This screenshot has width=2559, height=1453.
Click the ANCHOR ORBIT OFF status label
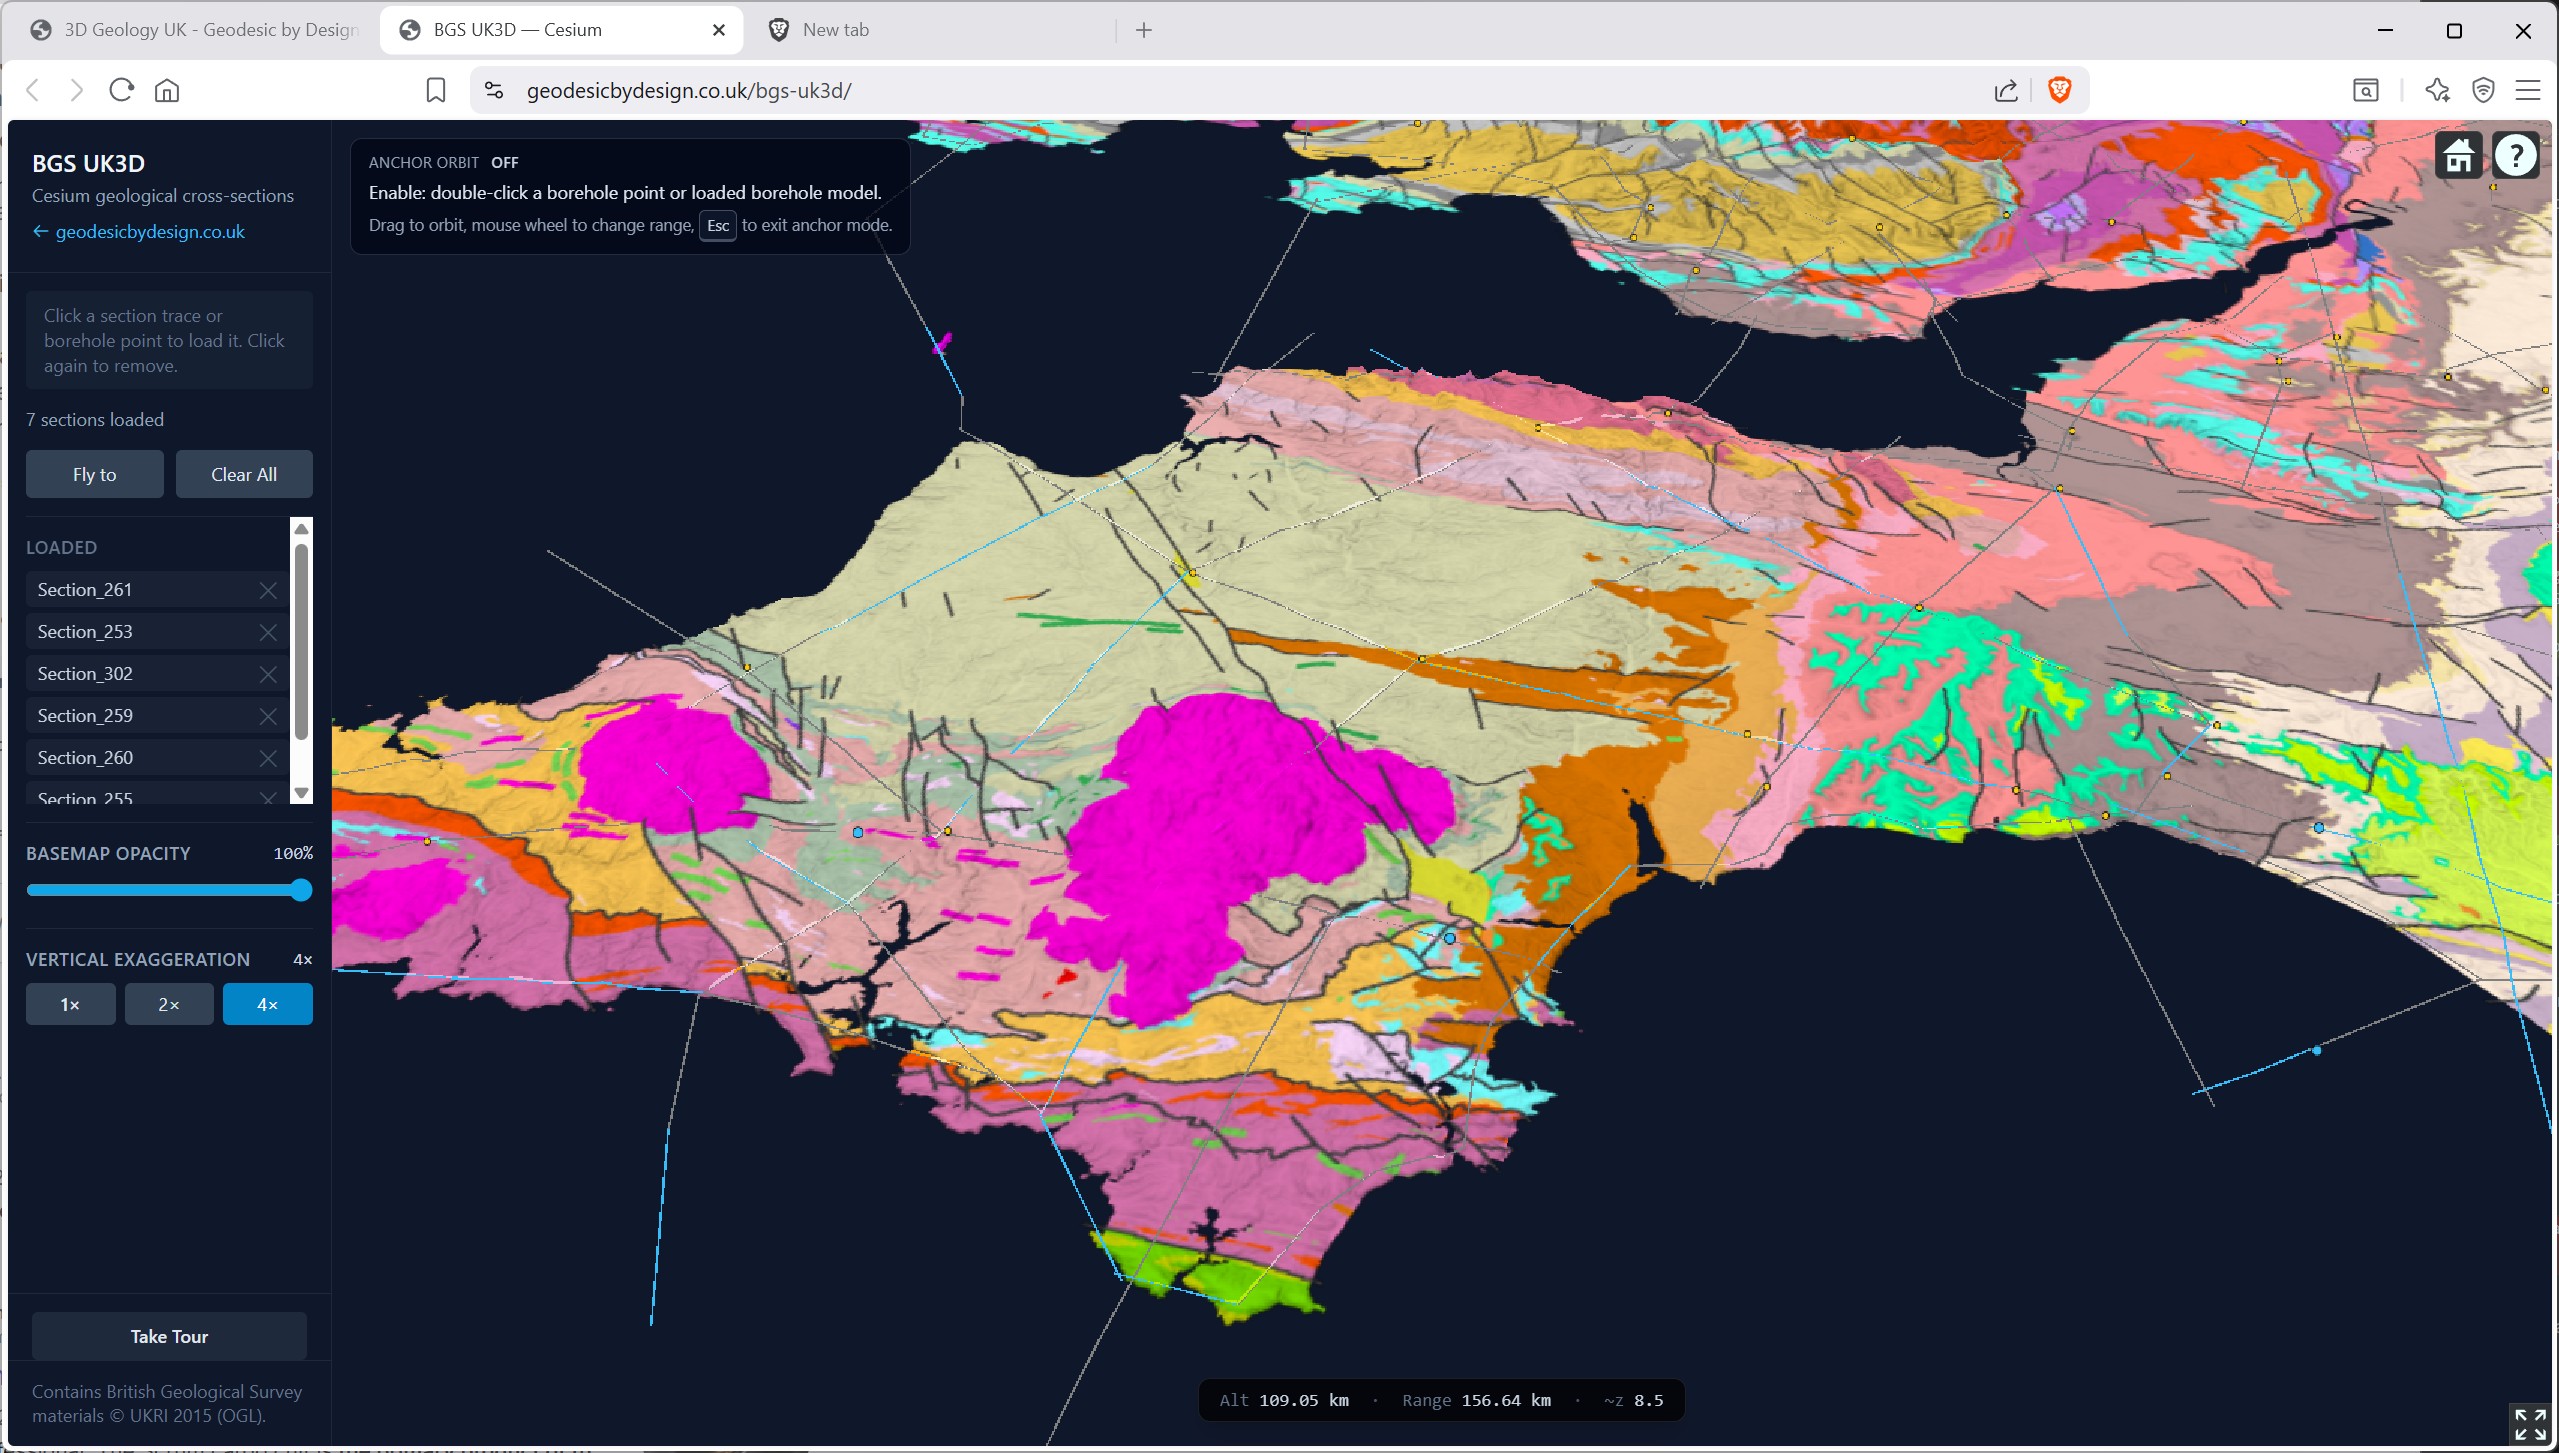pos(443,162)
